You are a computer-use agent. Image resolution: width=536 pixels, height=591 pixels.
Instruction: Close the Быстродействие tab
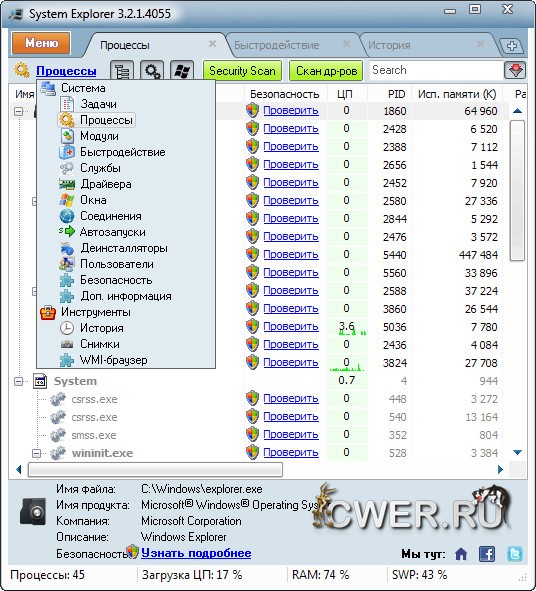click(346, 44)
